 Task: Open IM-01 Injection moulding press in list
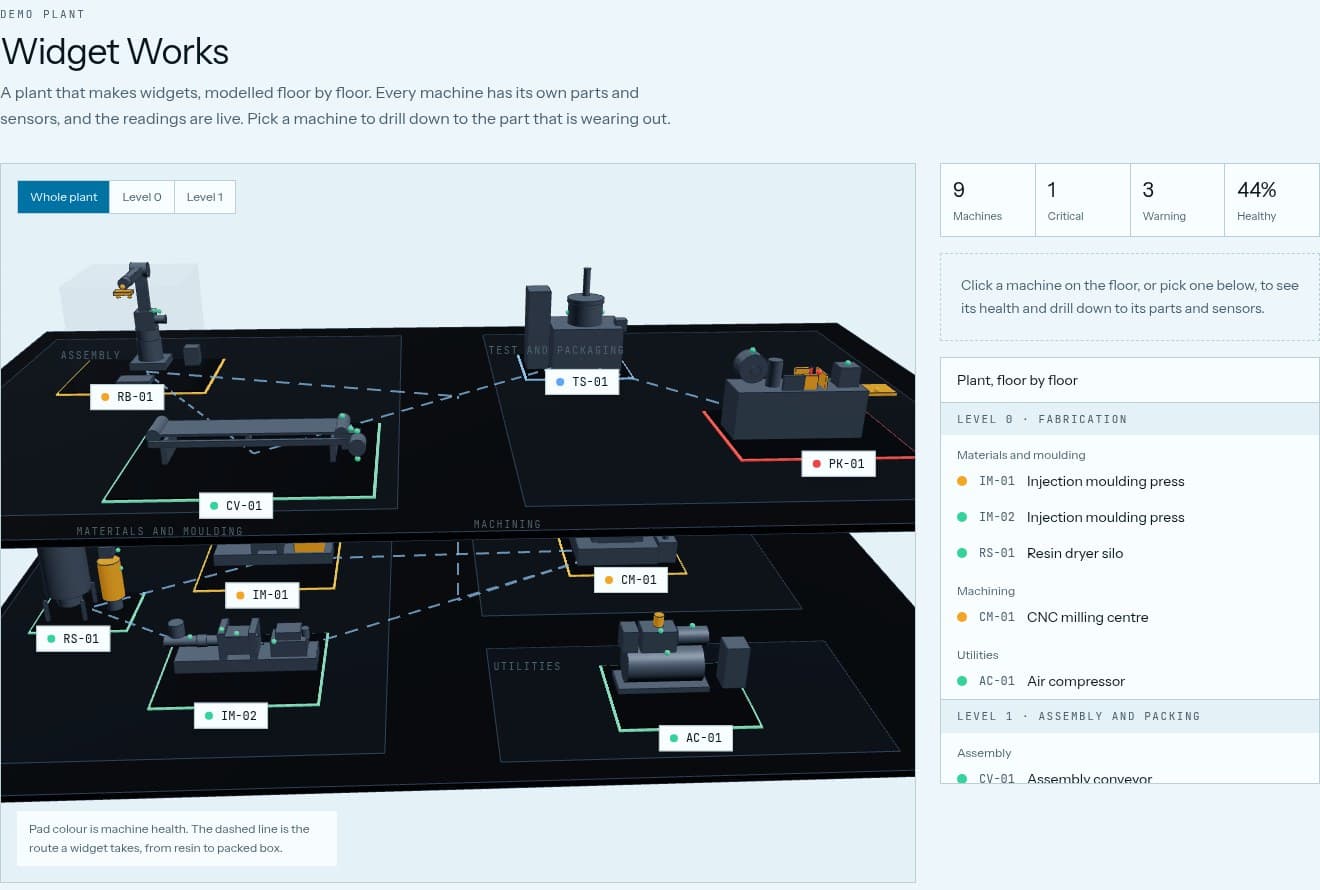click(1129, 481)
